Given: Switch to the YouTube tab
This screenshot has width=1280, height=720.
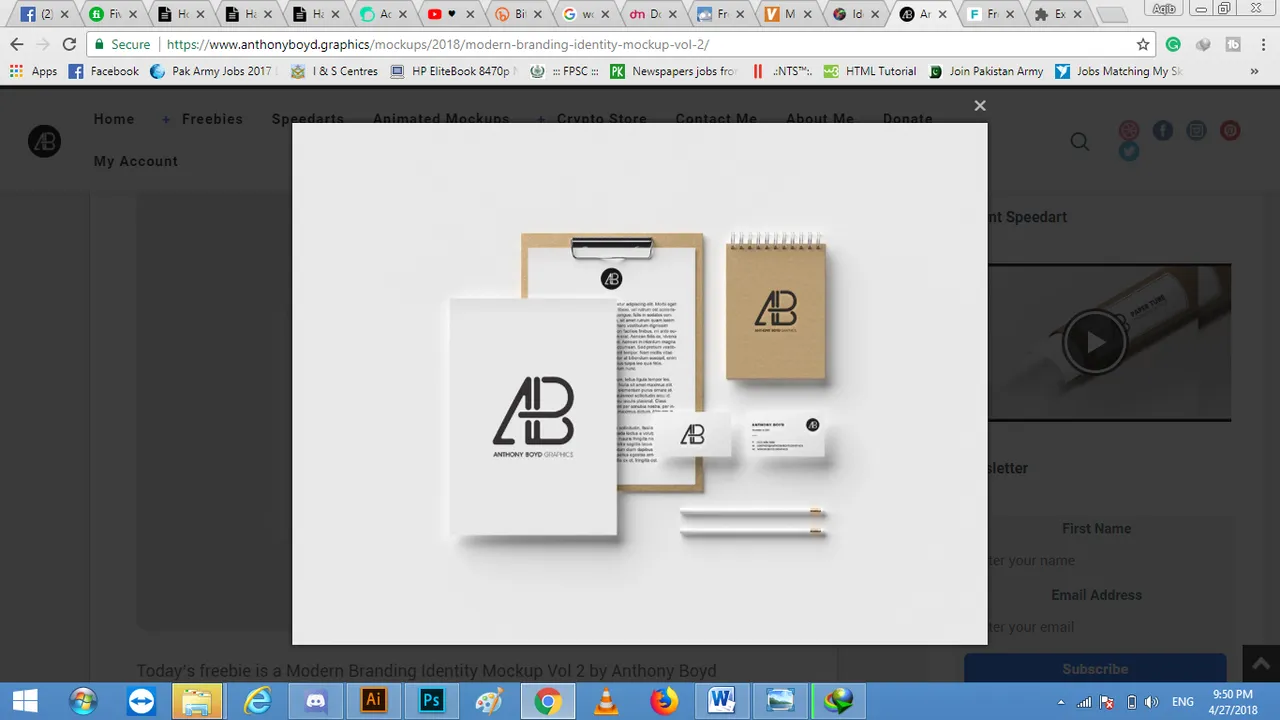Looking at the screenshot, I should (x=450, y=14).
